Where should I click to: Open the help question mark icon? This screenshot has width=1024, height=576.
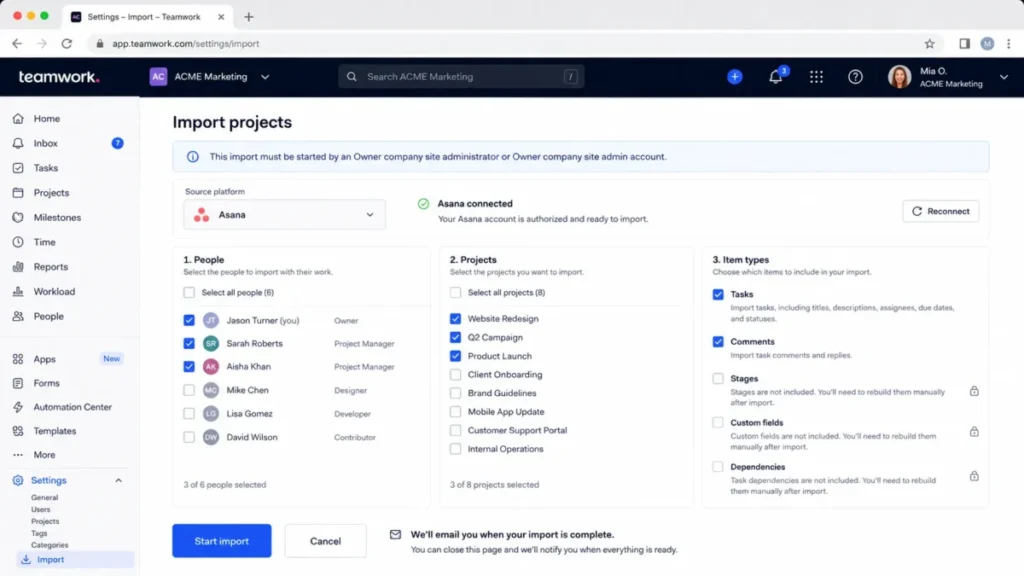(855, 77)
